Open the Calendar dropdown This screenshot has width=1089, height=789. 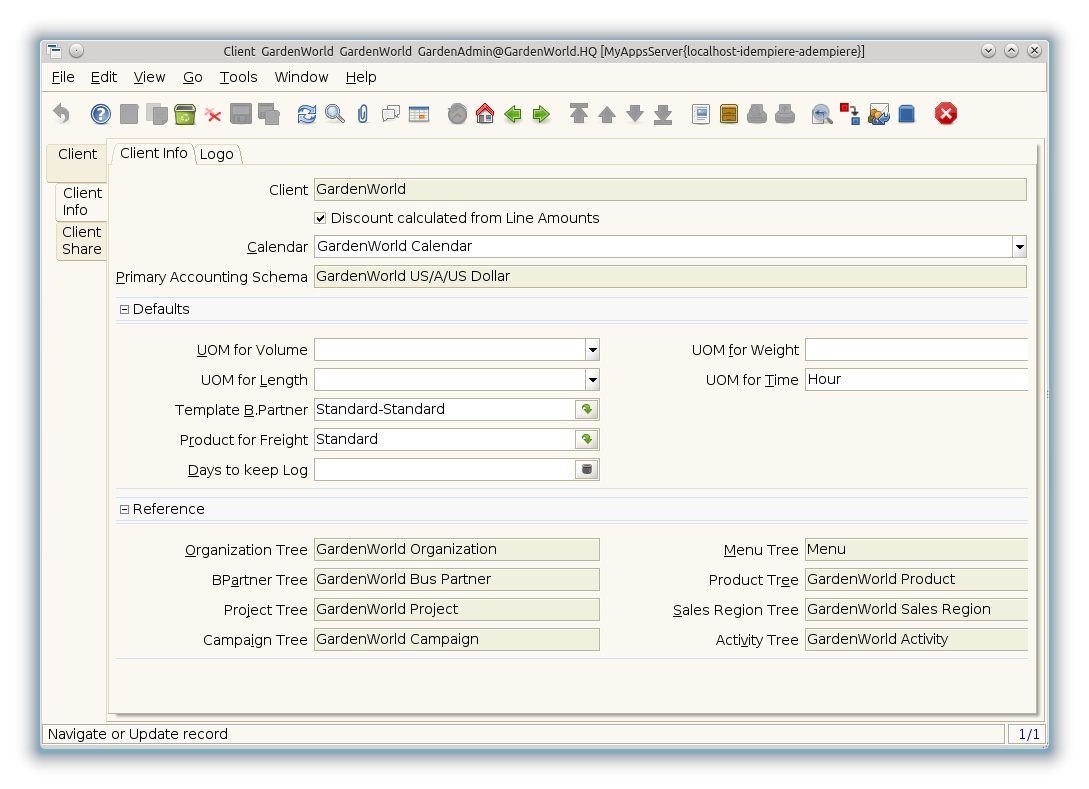tap(1018, 246)
